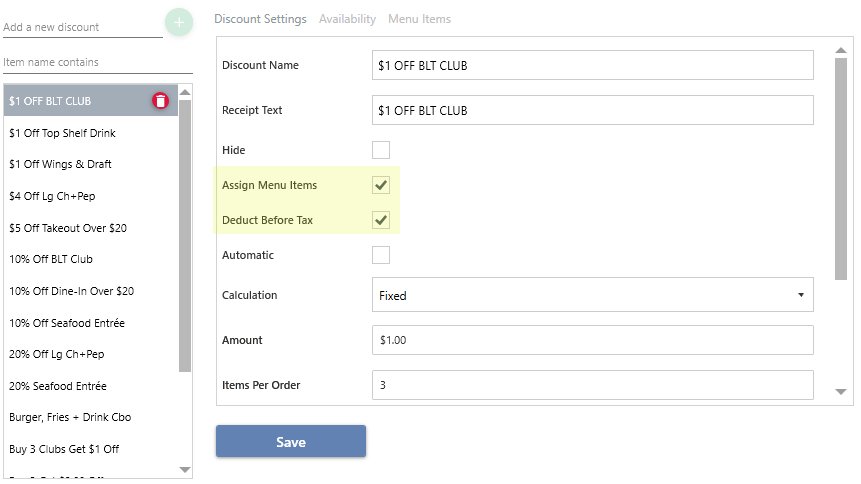The image size is (861, 484).
Task: Select 10% Off Seafood Entrée discount
Action: tap(66, 323)
